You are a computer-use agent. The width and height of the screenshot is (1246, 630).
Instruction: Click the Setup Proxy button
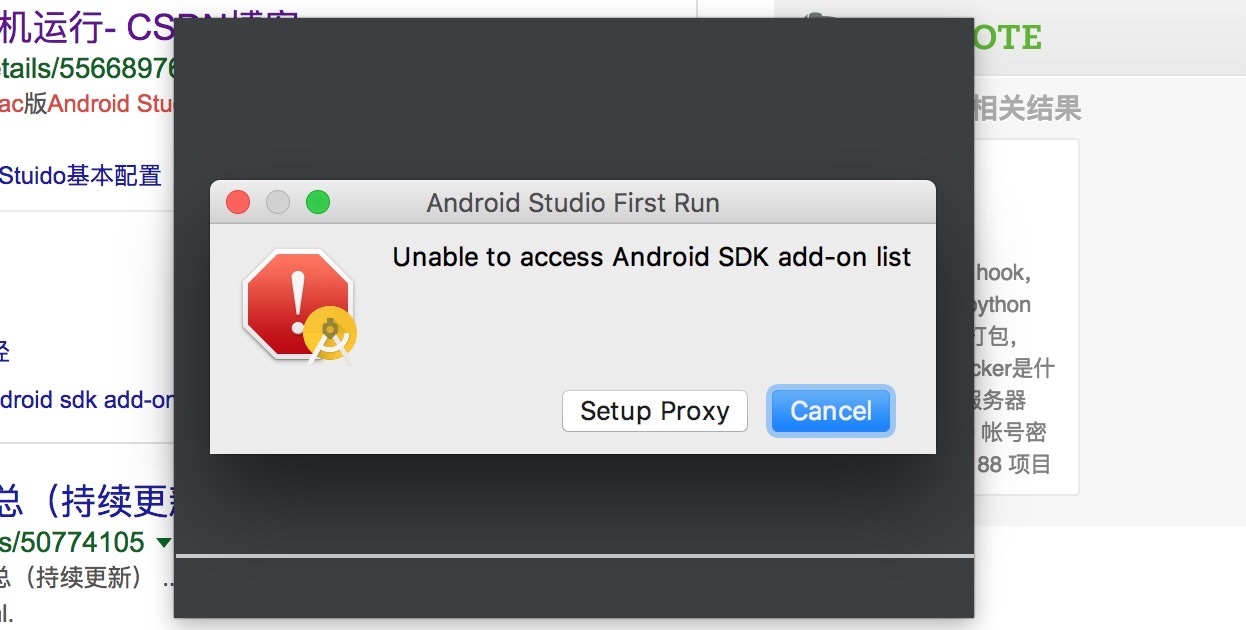pyautogui.click(x=654, y=411)
